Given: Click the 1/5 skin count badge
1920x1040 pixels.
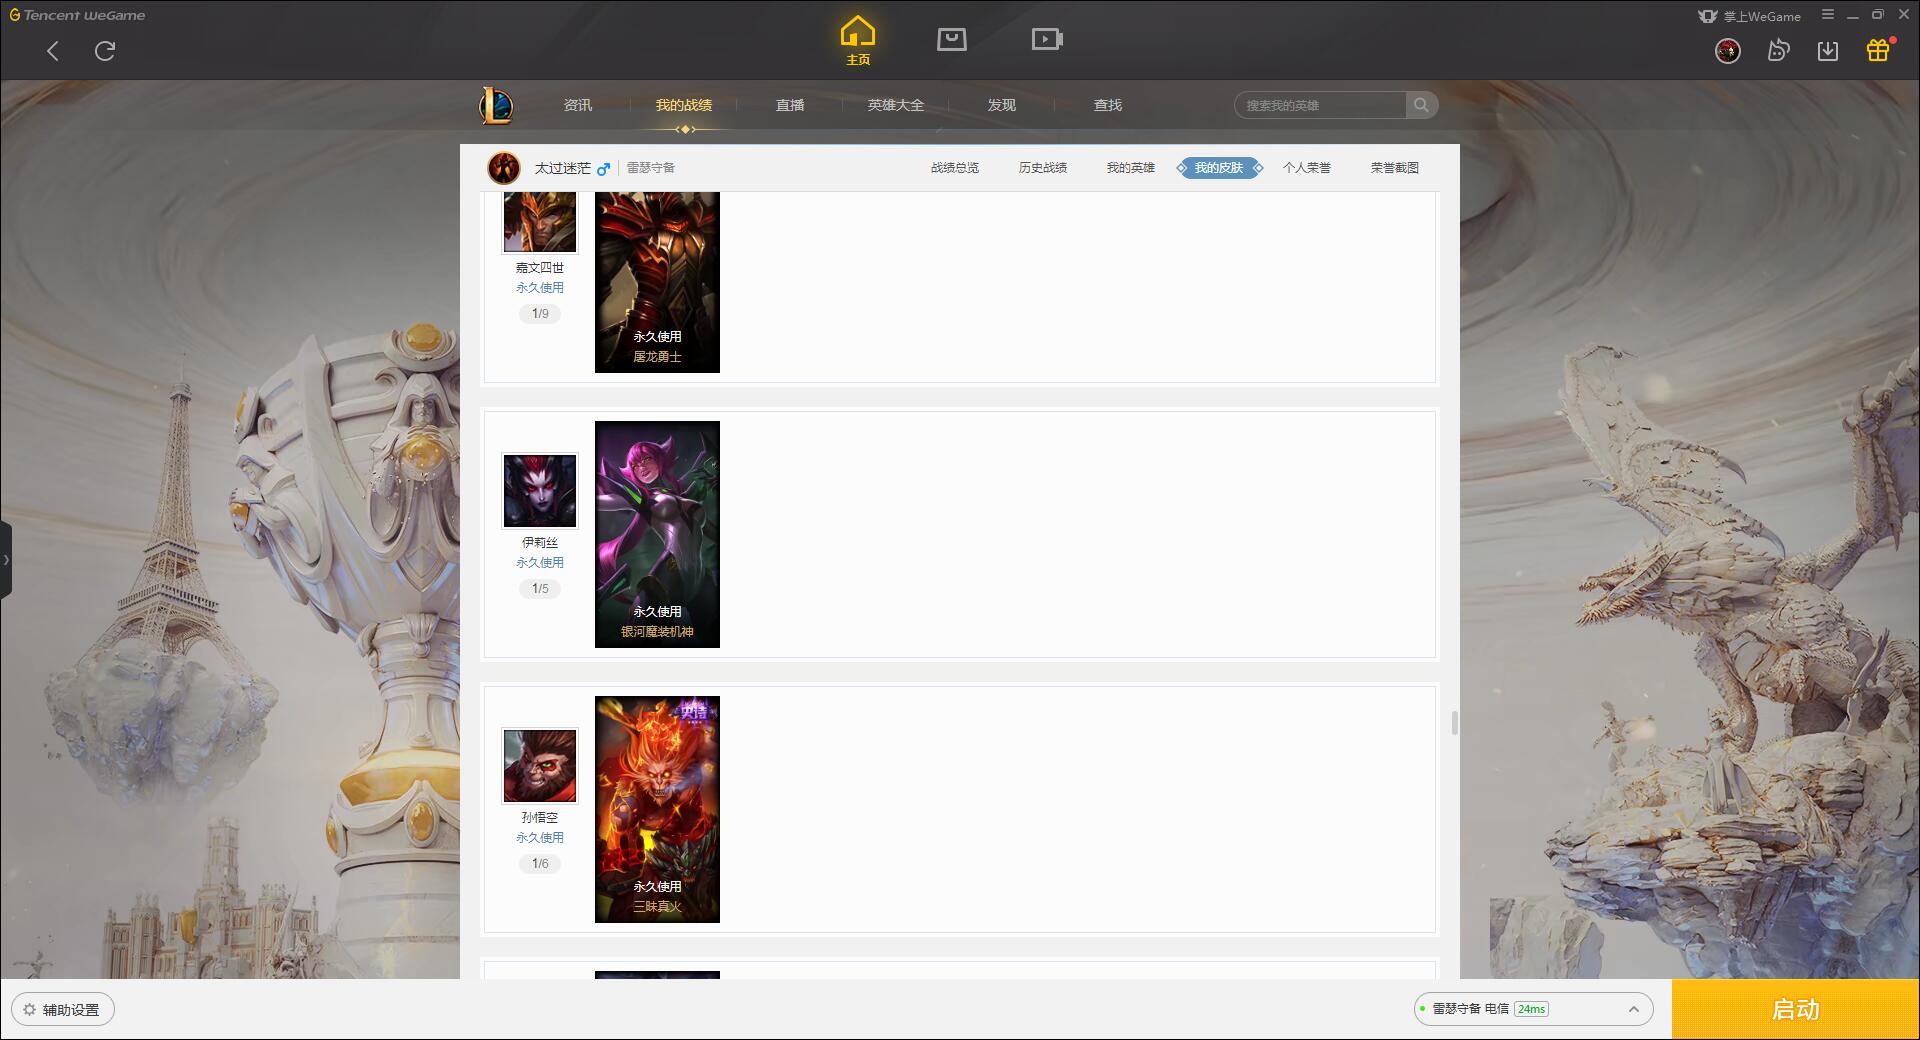Looking at the screenshot, I should (540, 589).
